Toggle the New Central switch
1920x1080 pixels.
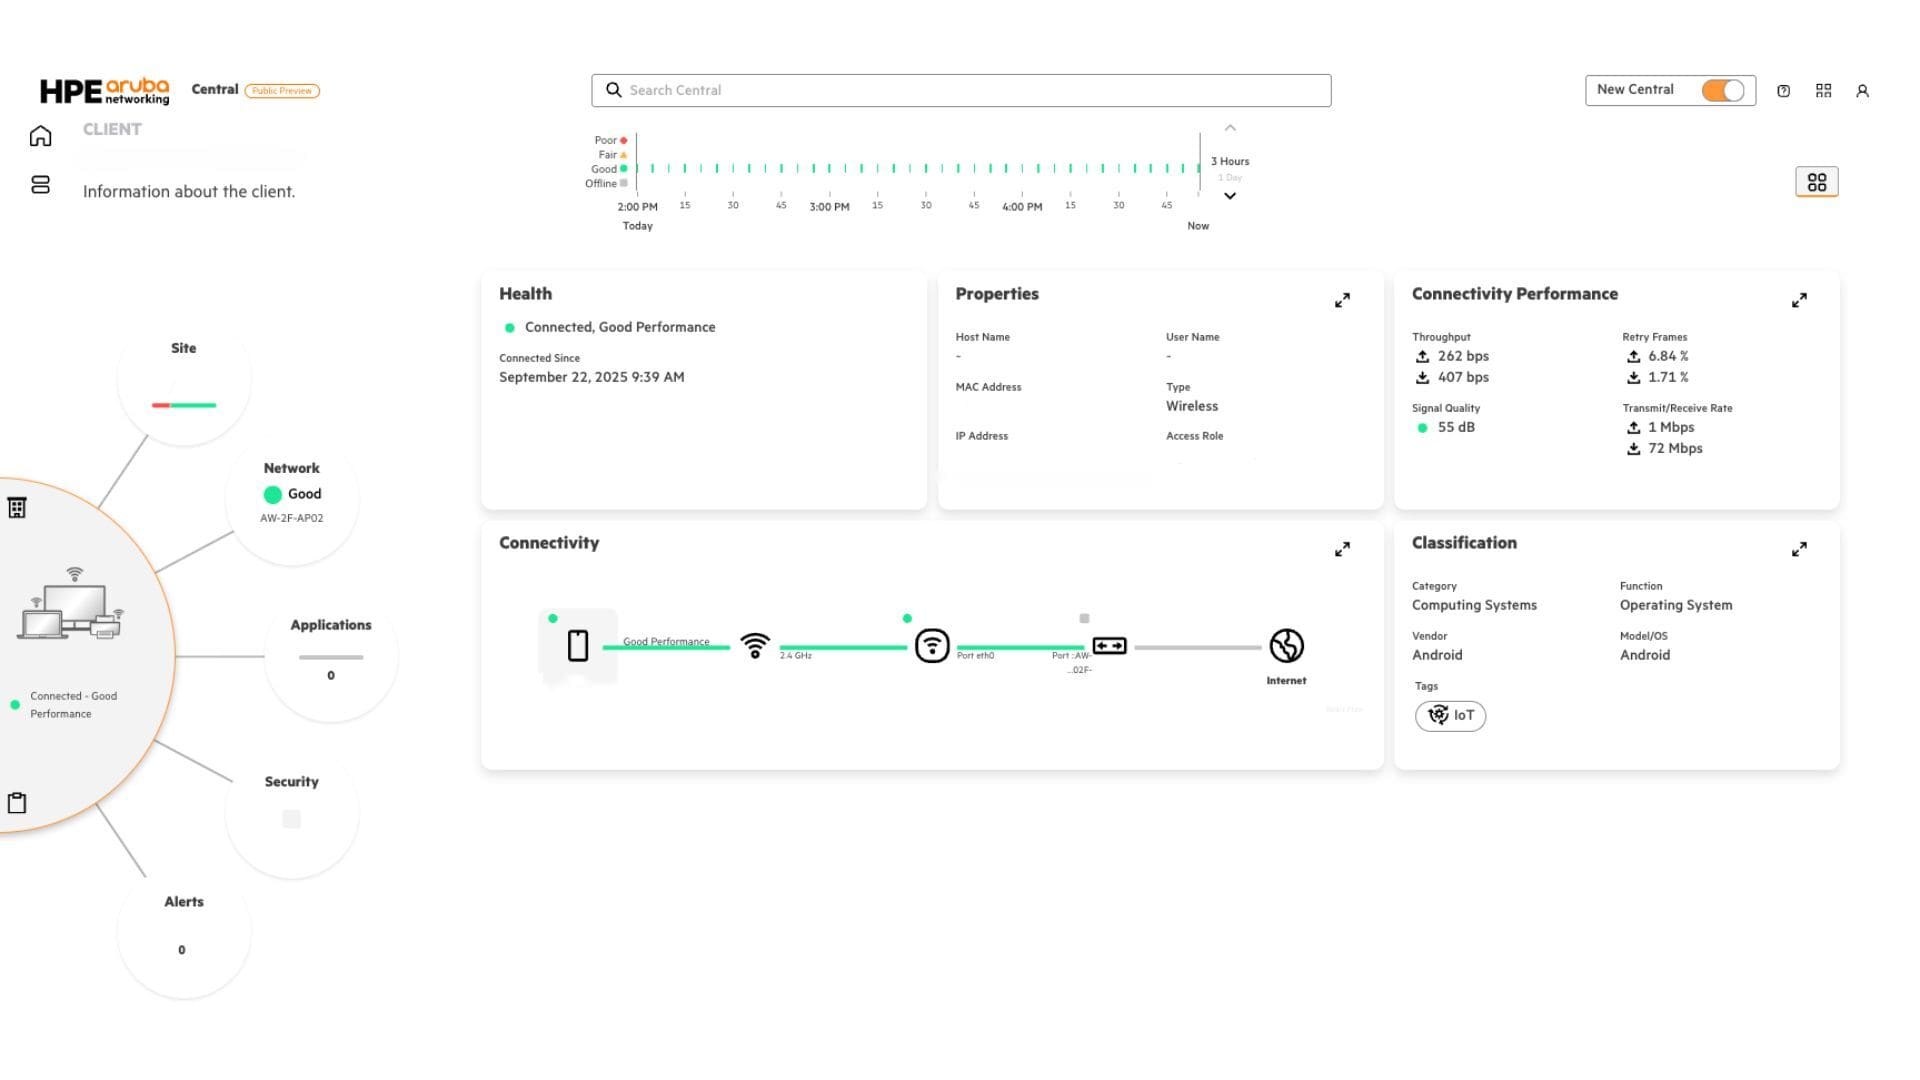(x=1723, y=91)
